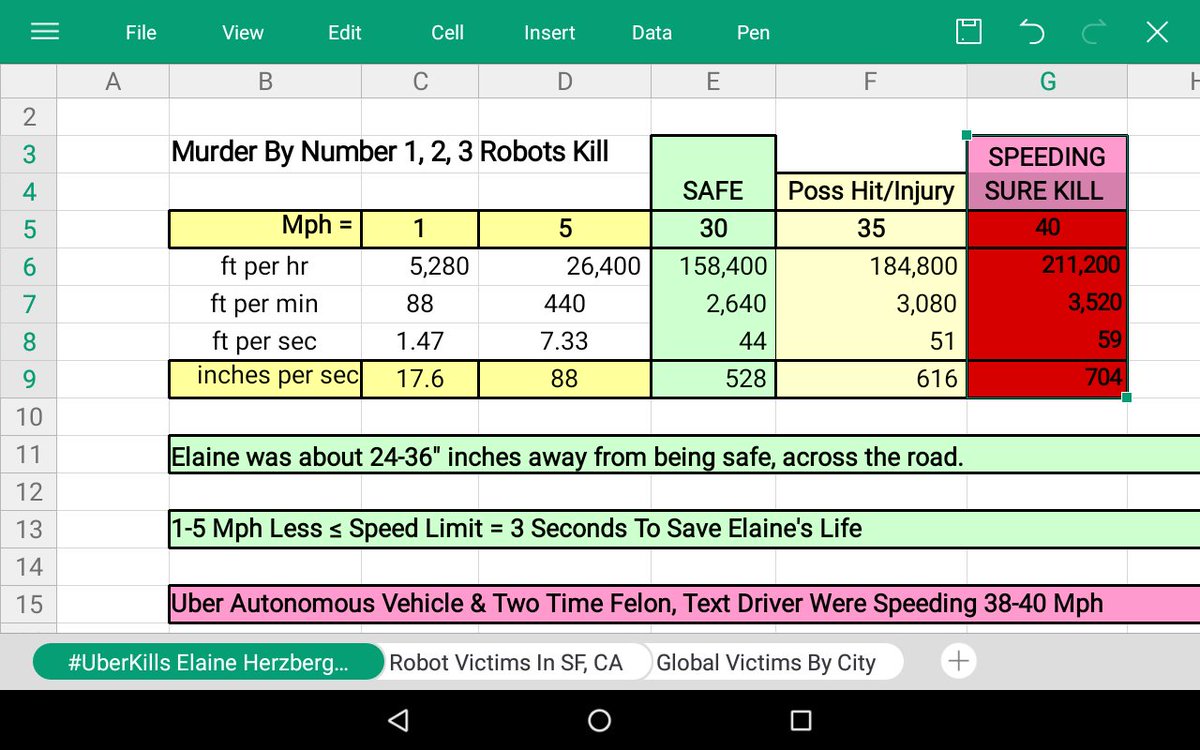The image size is (1200, 750).
Task: Click the red cell with value 40
Action: 1047,228
